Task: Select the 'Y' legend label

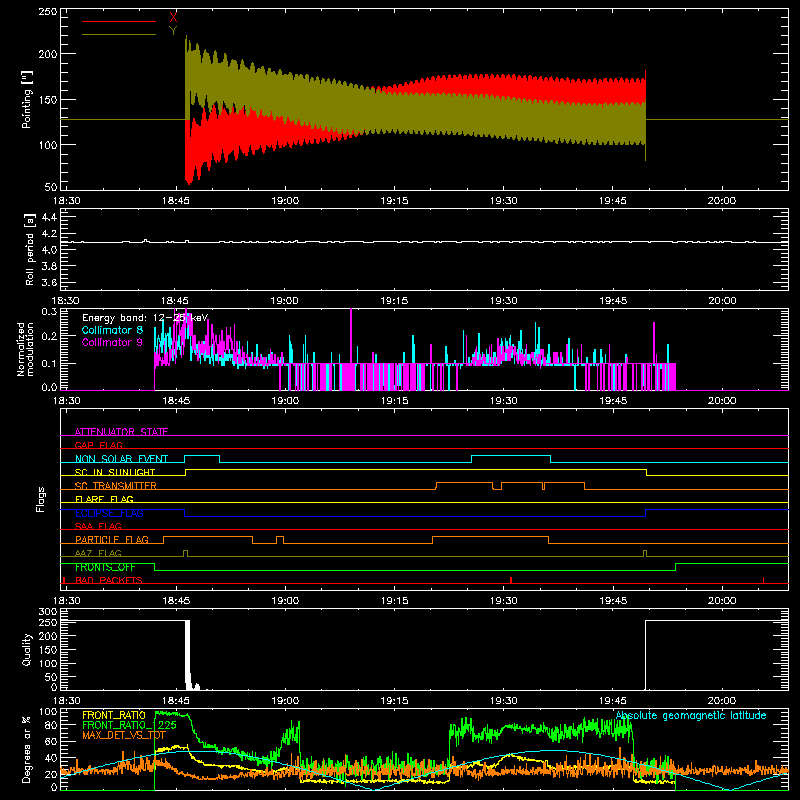Action: click(x=173, y=31)
